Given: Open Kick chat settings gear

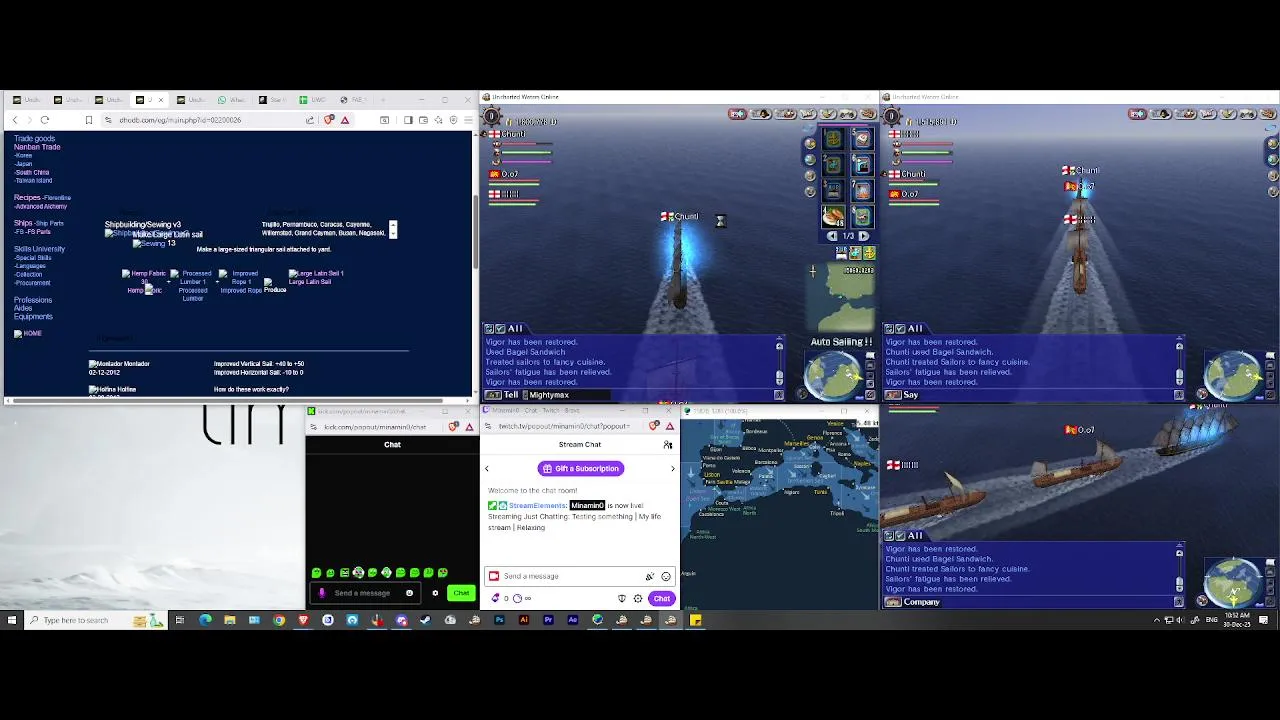Looking at the screenshot, I should click(x=435, y=593).
